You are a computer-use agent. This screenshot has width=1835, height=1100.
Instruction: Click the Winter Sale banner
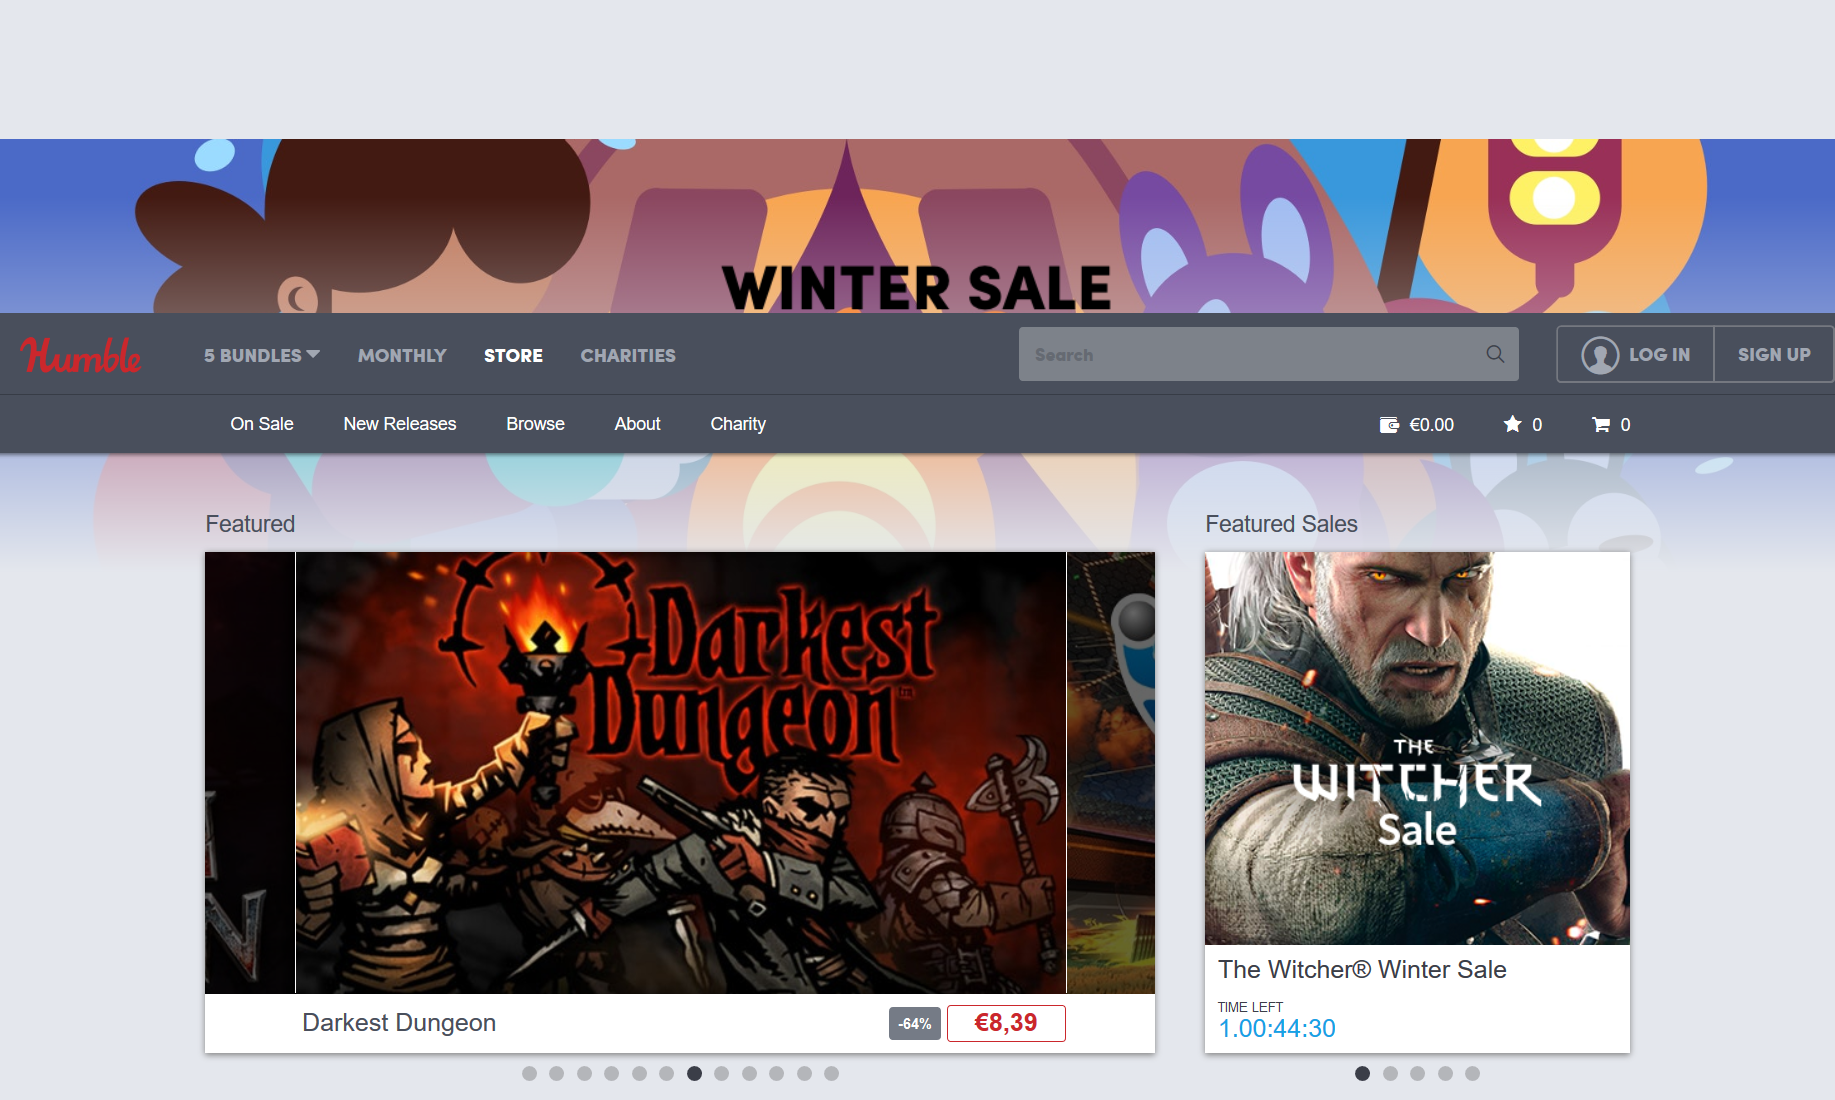pyautogui.click(x=917, y=226)
